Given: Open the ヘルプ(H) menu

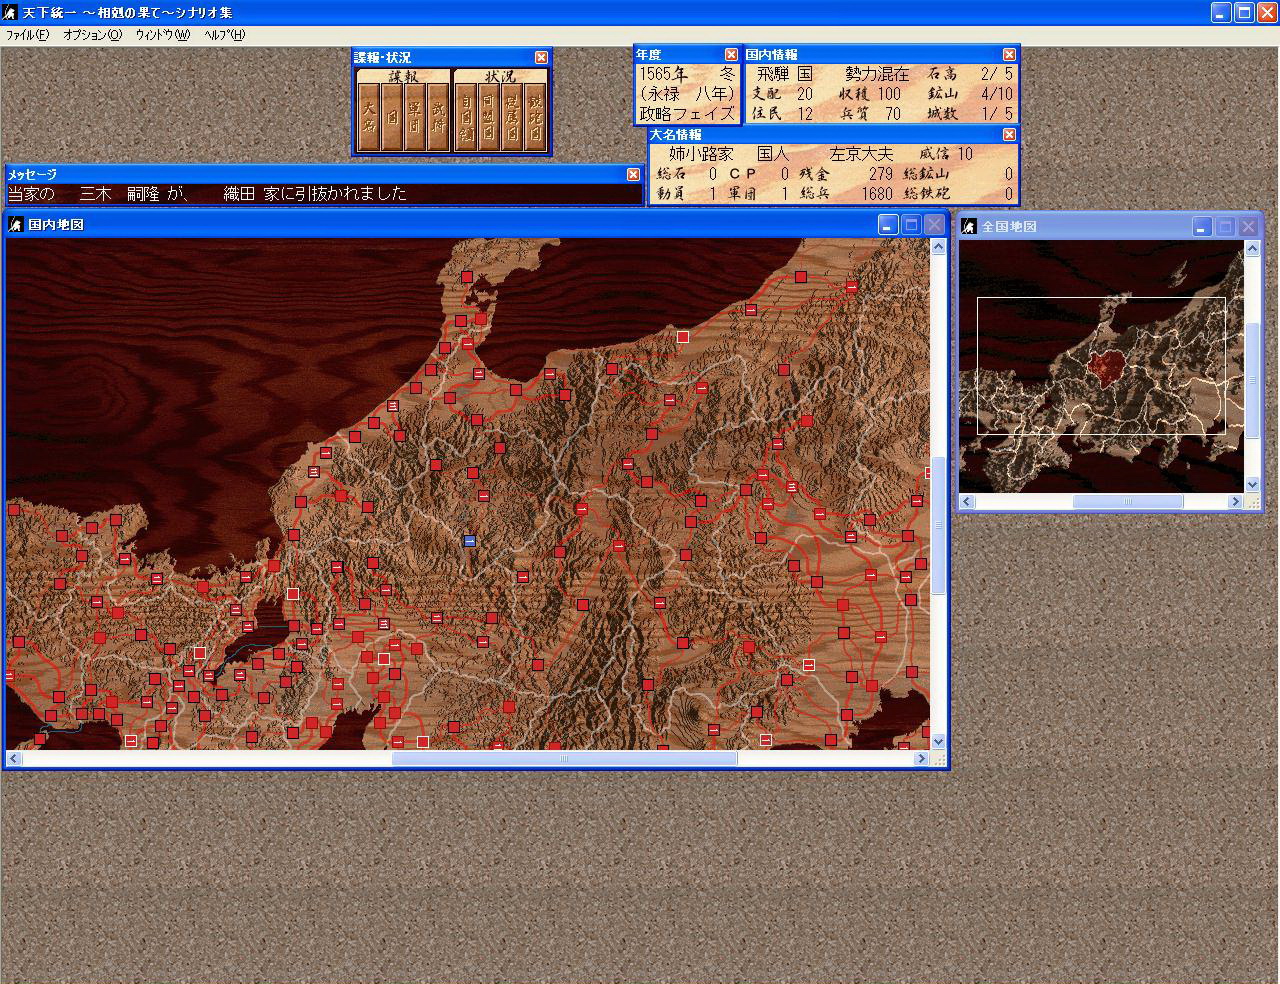Looking at the screenshot, I should pyautogui.click(x=224, y=34).
